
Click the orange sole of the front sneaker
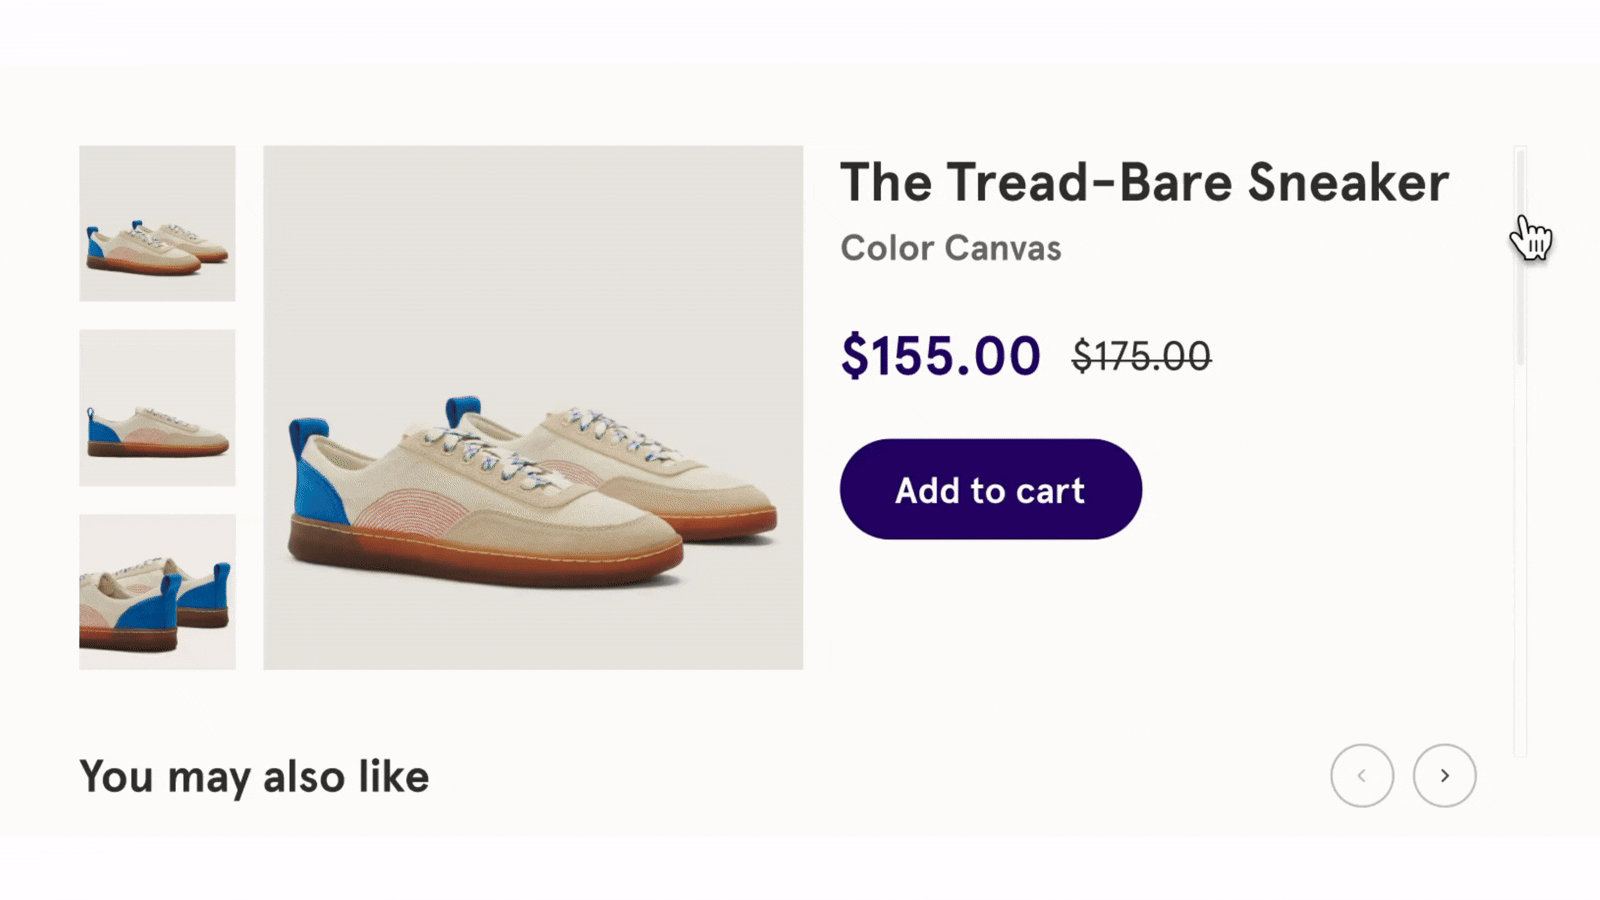coord(480,558)
